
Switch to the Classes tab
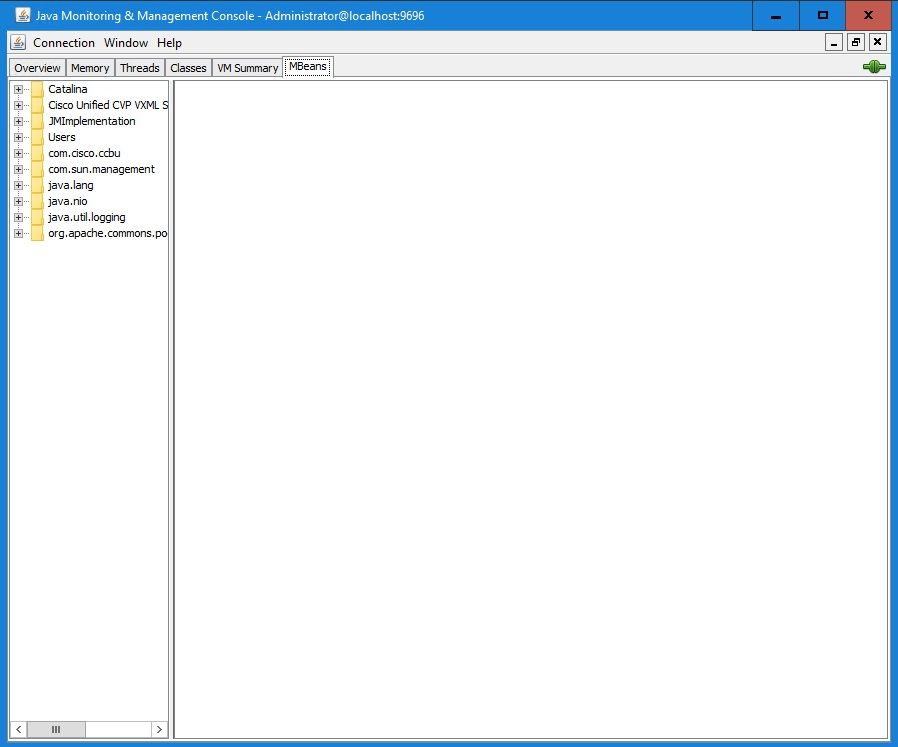click(x=188, y=68)
